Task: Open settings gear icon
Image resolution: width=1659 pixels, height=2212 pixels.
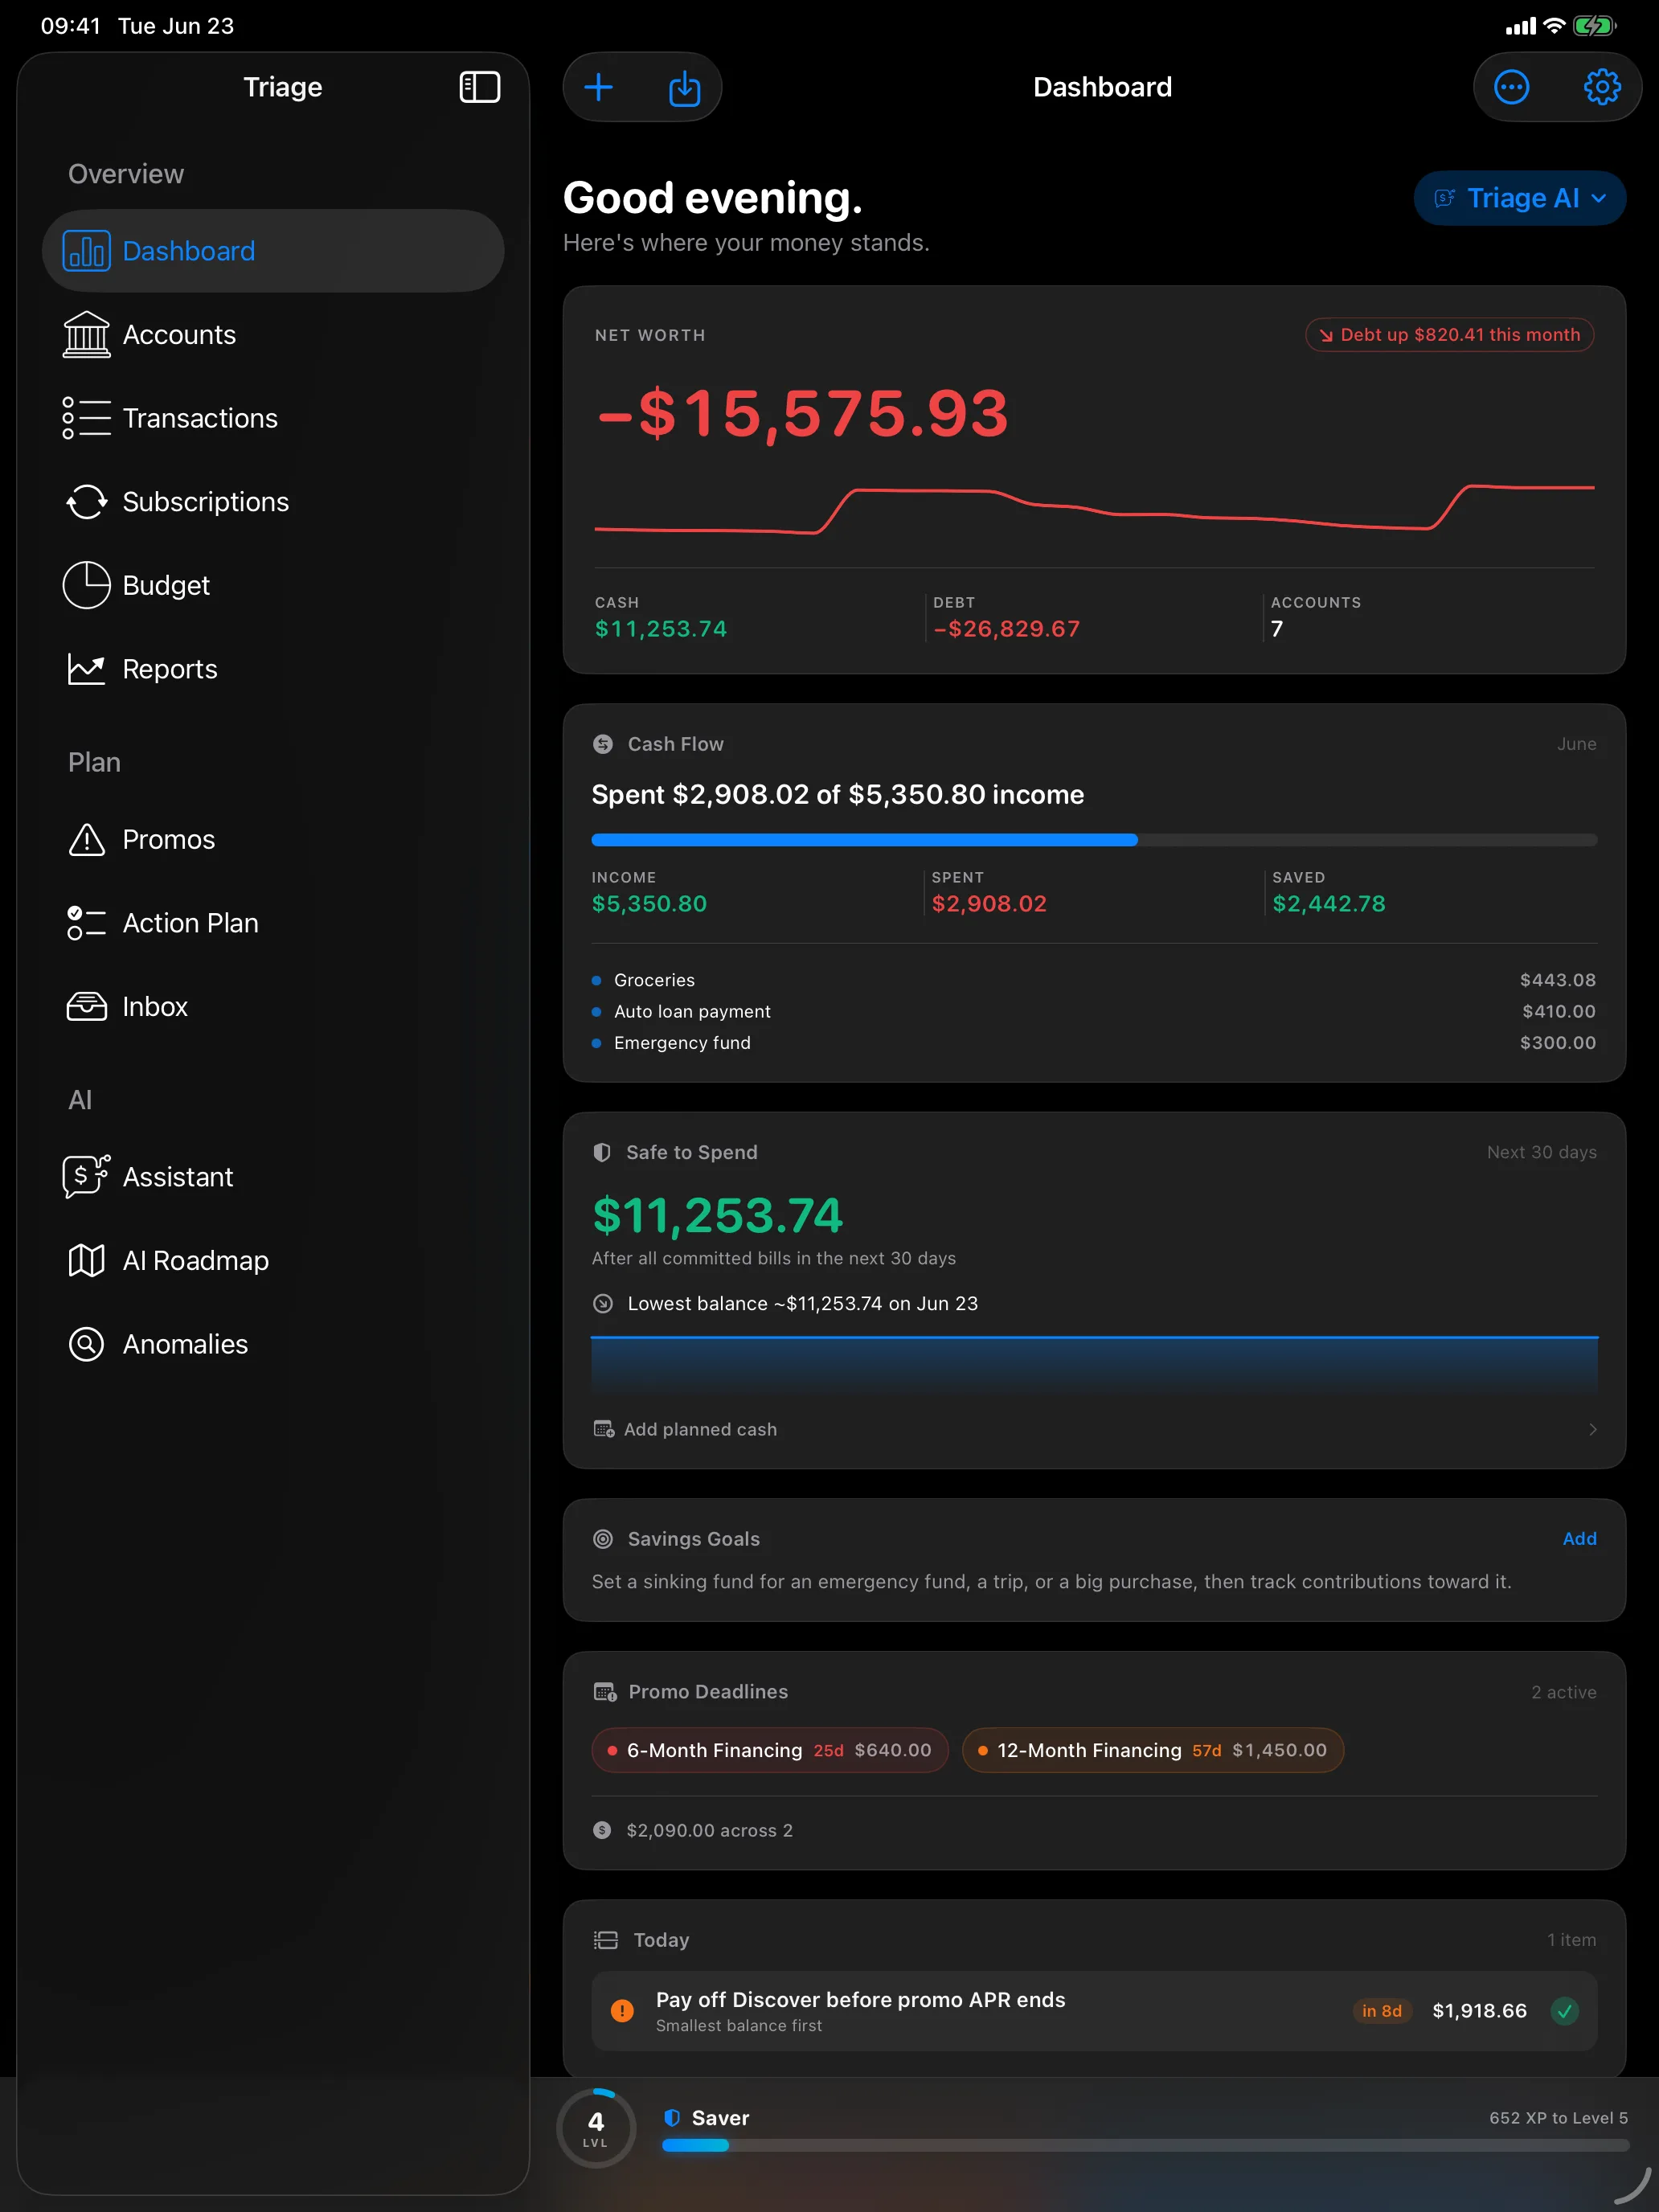Action: pyautogui.click(x=1602, y=87)
